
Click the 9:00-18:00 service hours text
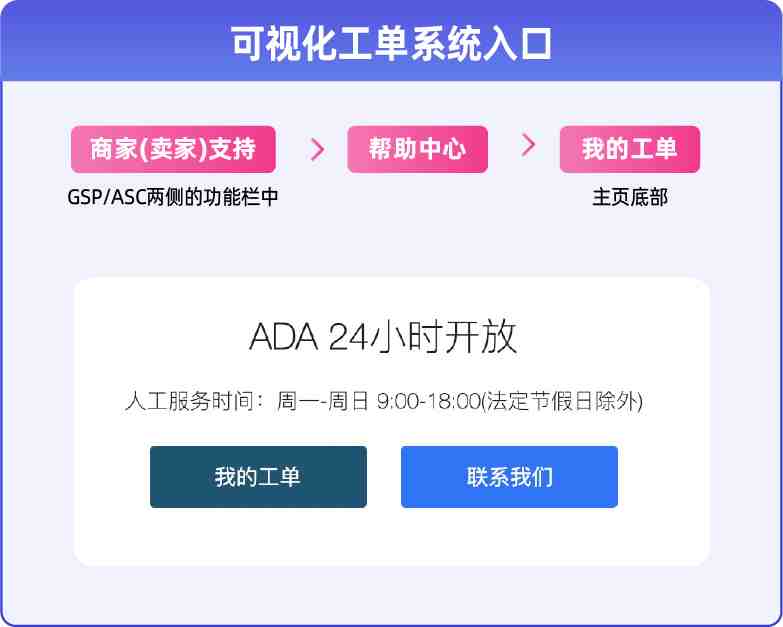click(x=428, y=401)
